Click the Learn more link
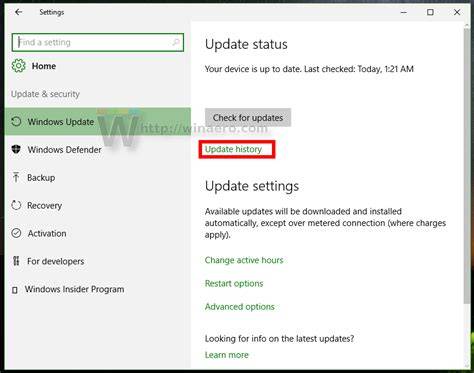 227,355
